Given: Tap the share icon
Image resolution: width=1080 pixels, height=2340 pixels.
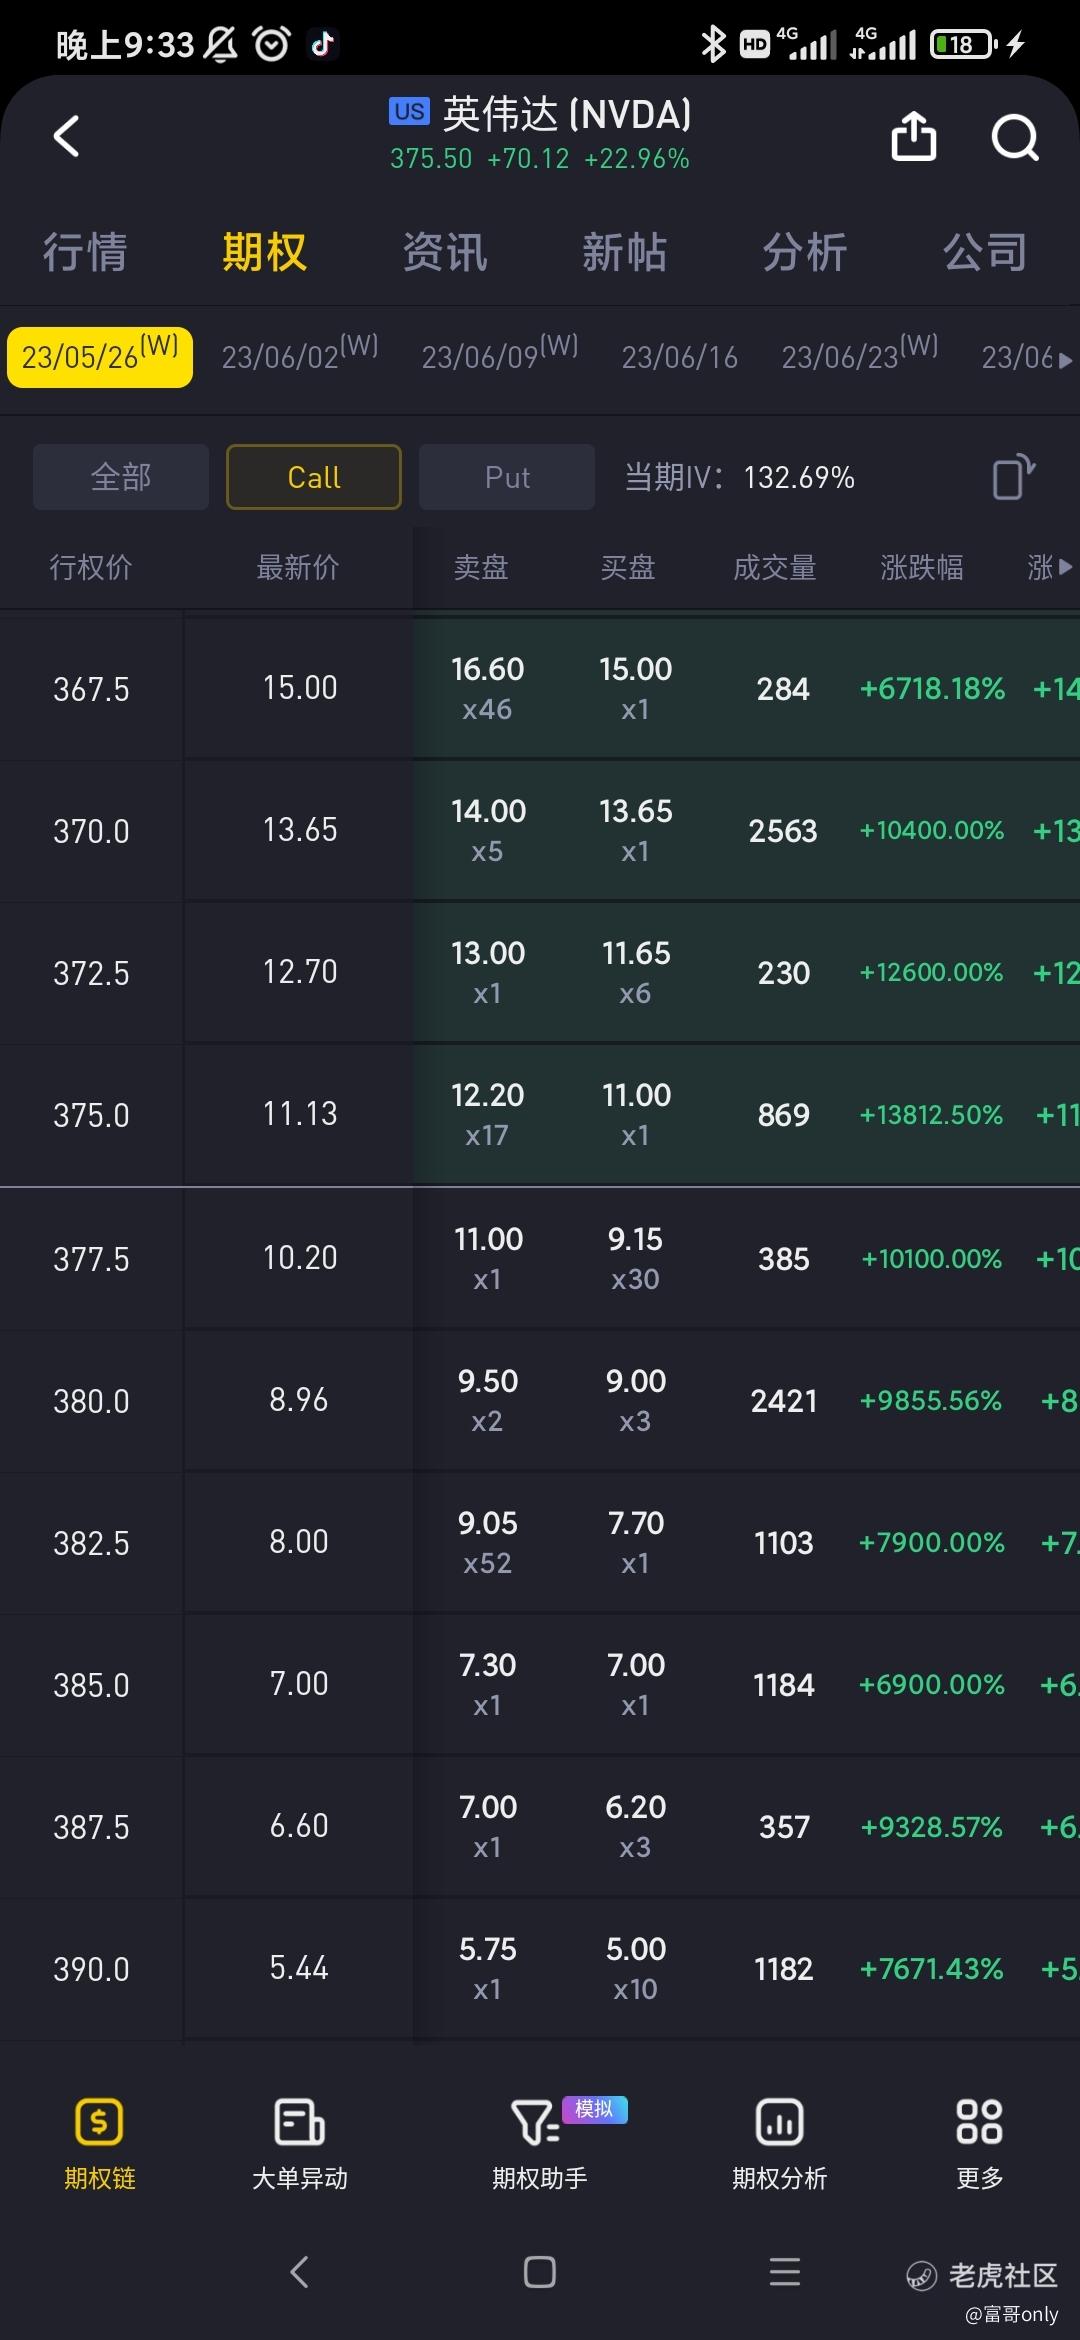Looking at the screenshot, I should pos(913,136).
